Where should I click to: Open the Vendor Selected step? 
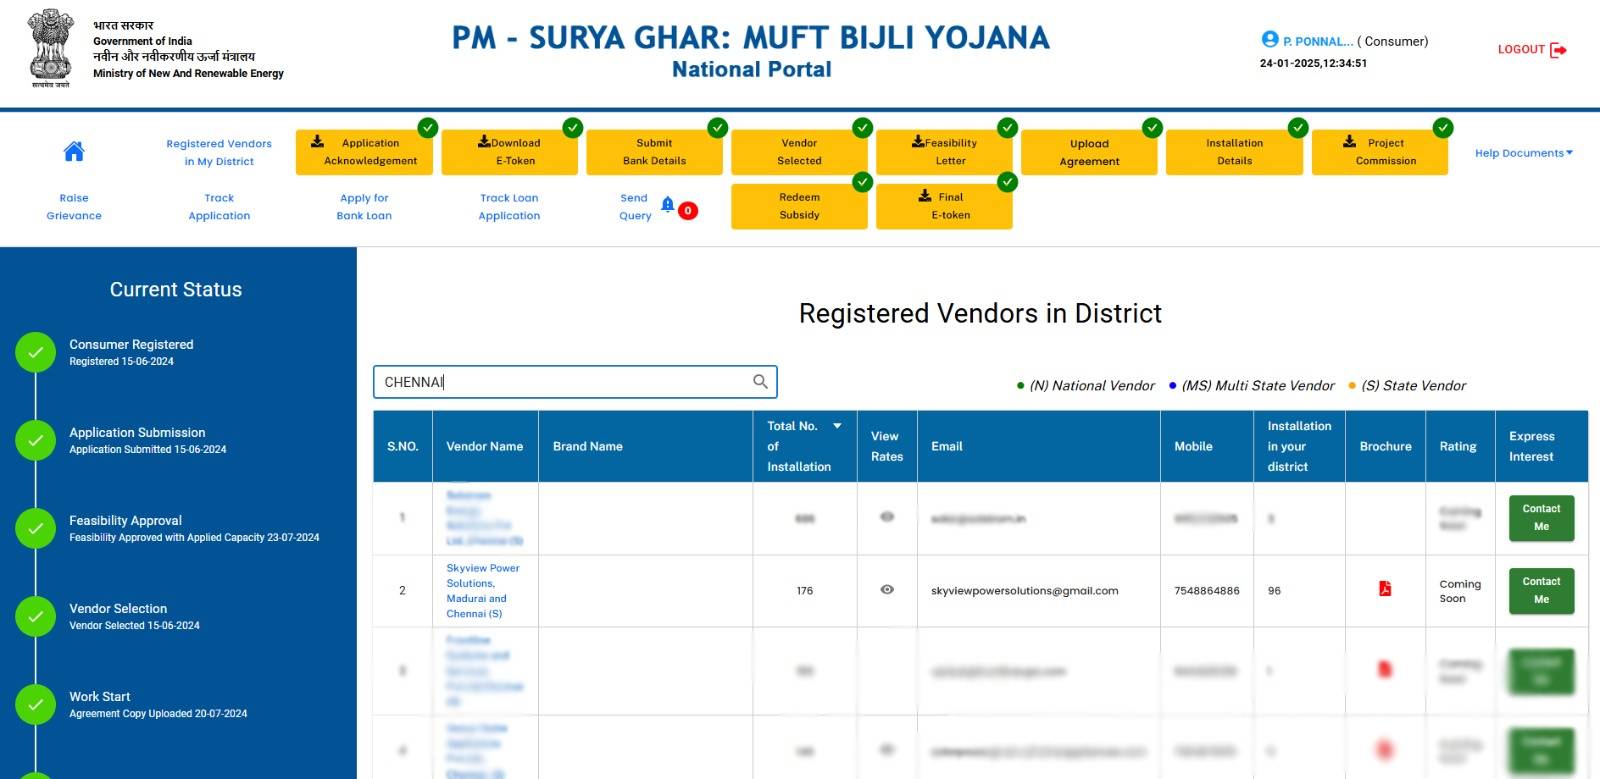(x=800, y=152)
